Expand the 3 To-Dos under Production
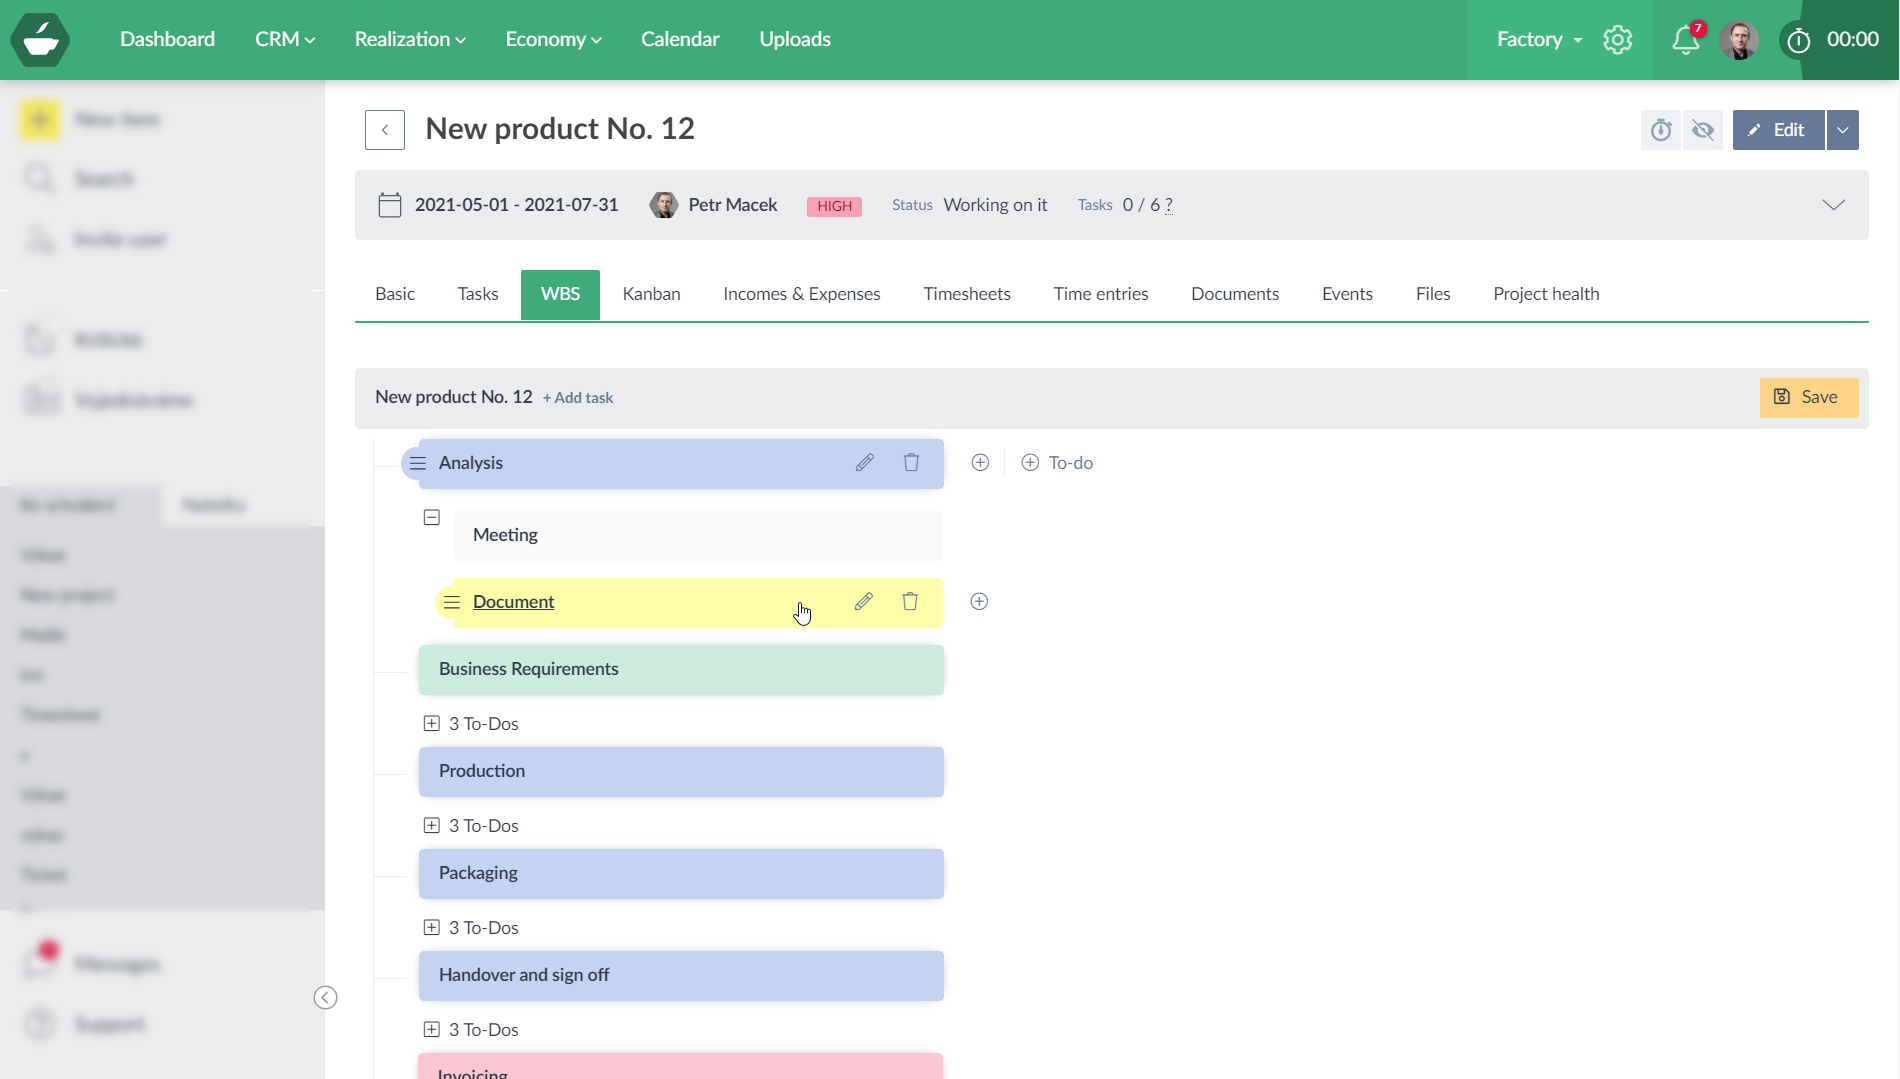This screenshot has height=1079, width=1900. tap(432, 826)
